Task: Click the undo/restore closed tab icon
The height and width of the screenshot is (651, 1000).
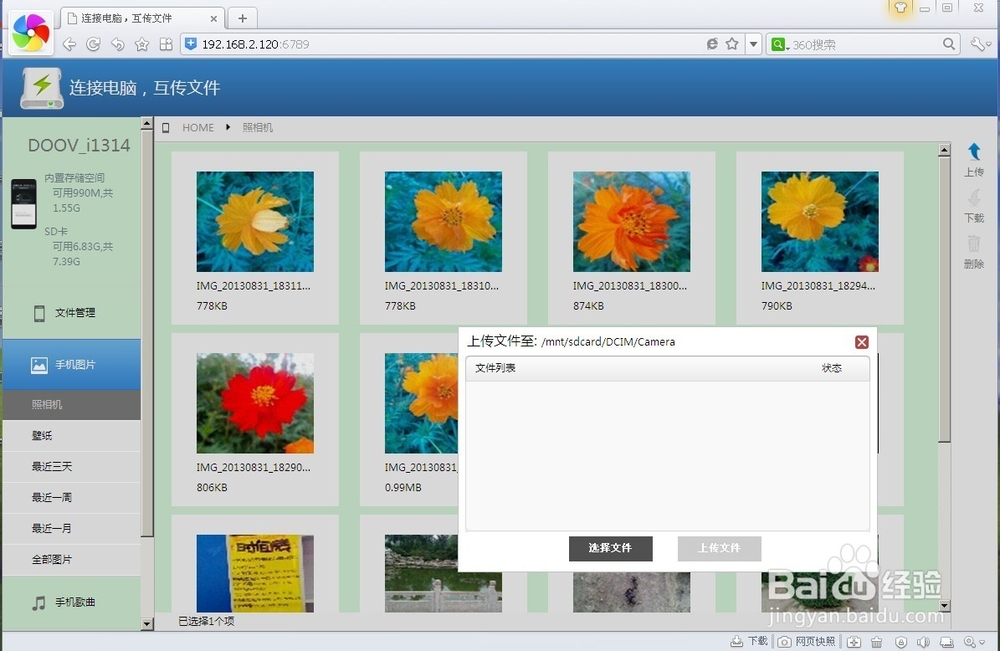Action: [x=117, y=44]
